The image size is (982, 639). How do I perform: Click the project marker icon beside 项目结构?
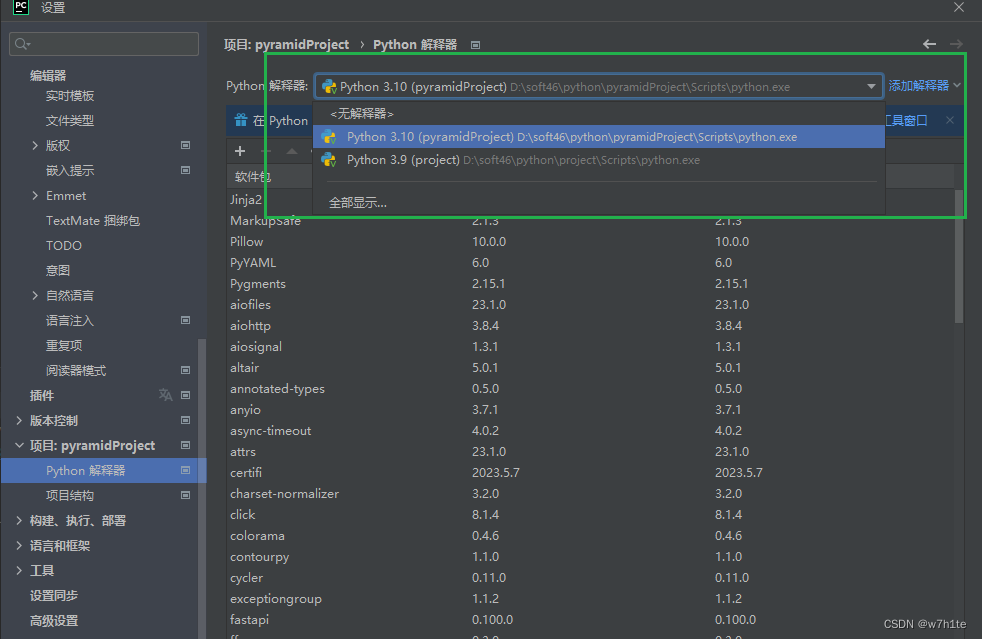(185, 496)
